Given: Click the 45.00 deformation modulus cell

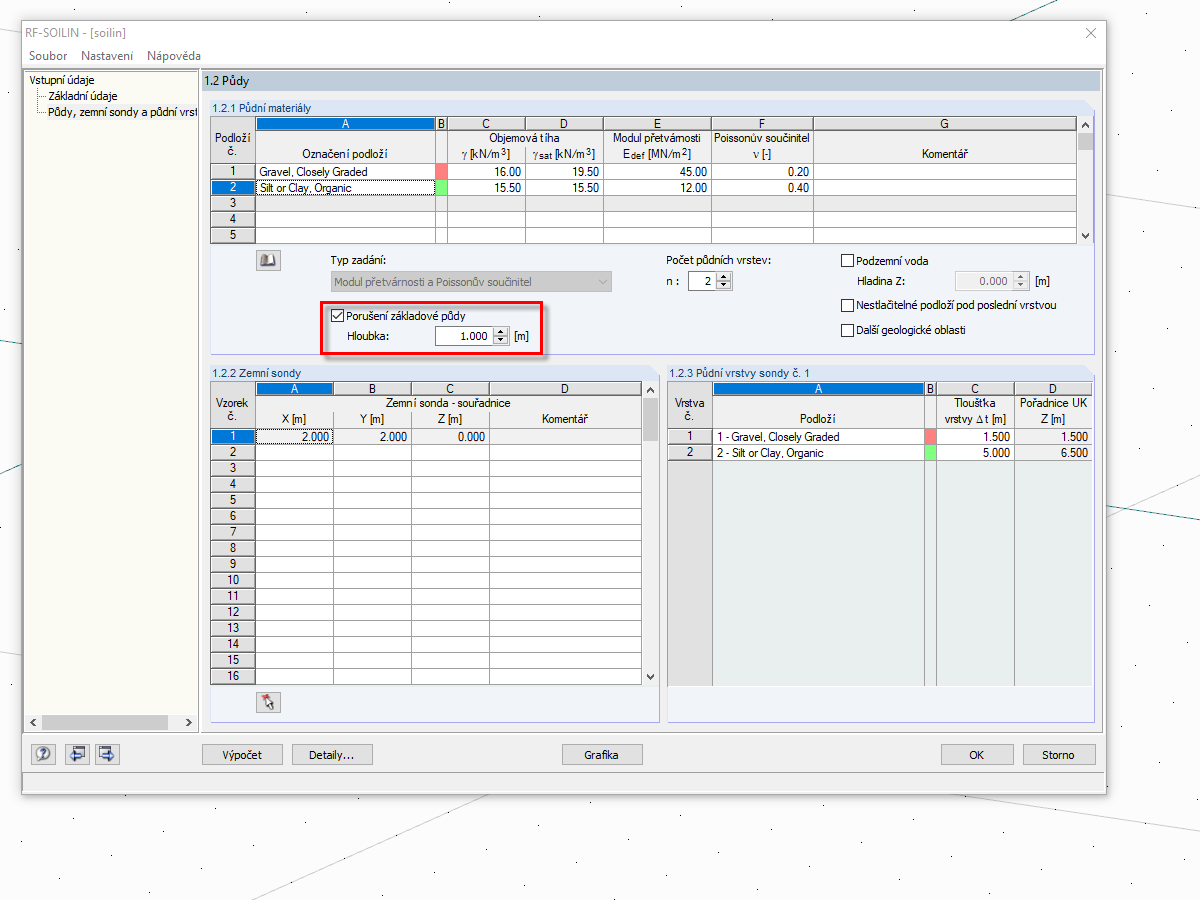Looking at the screenshot, I should [x=657, y=172].
